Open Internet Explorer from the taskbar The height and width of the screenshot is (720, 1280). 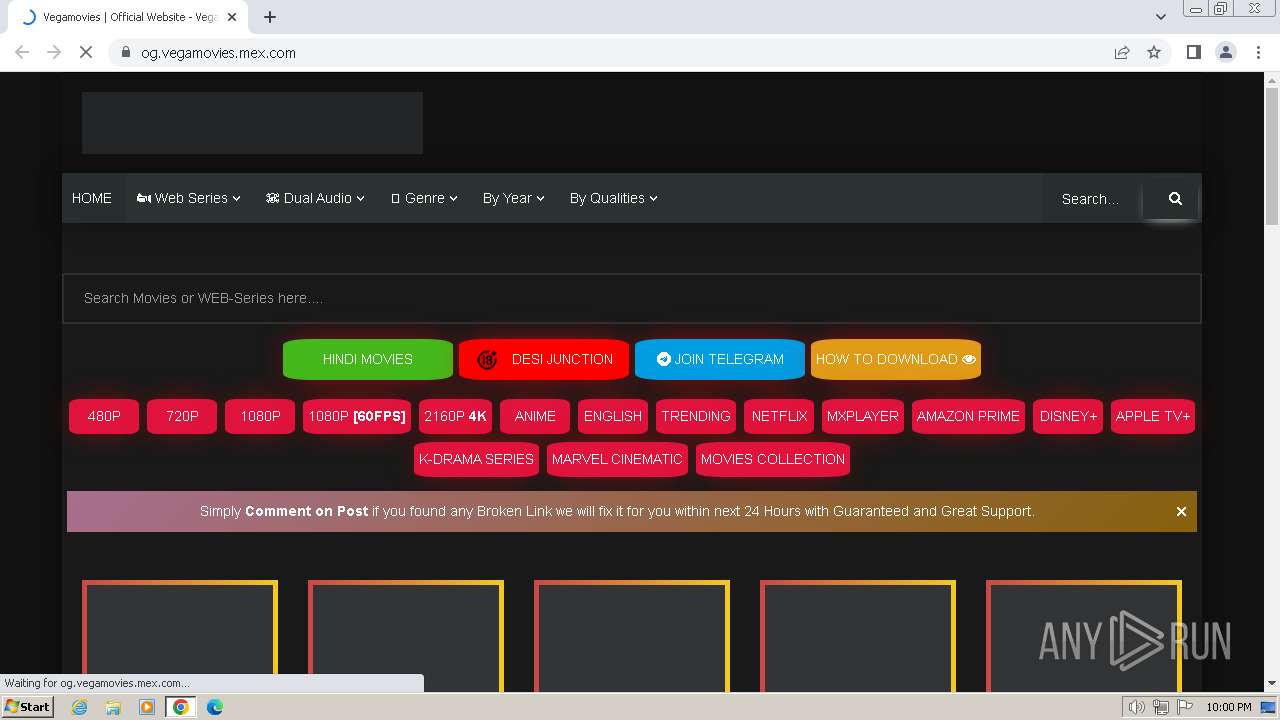(x=80, y=707)
